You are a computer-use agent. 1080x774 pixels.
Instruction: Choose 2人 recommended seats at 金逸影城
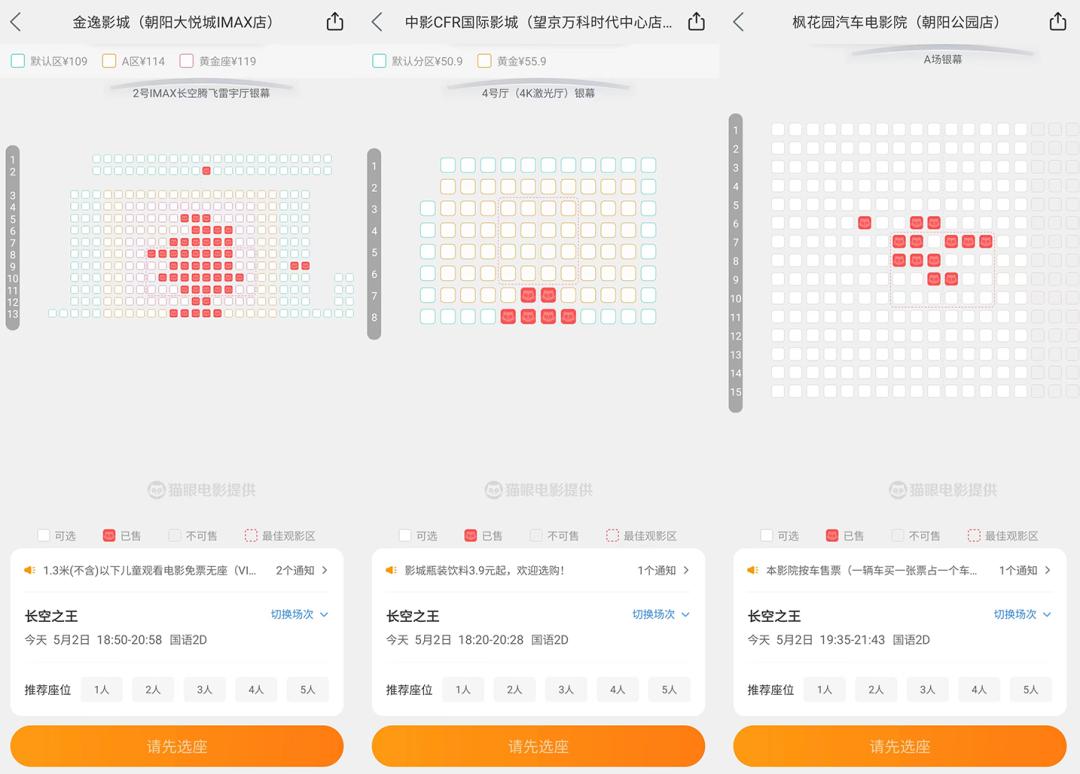[153, 689]
